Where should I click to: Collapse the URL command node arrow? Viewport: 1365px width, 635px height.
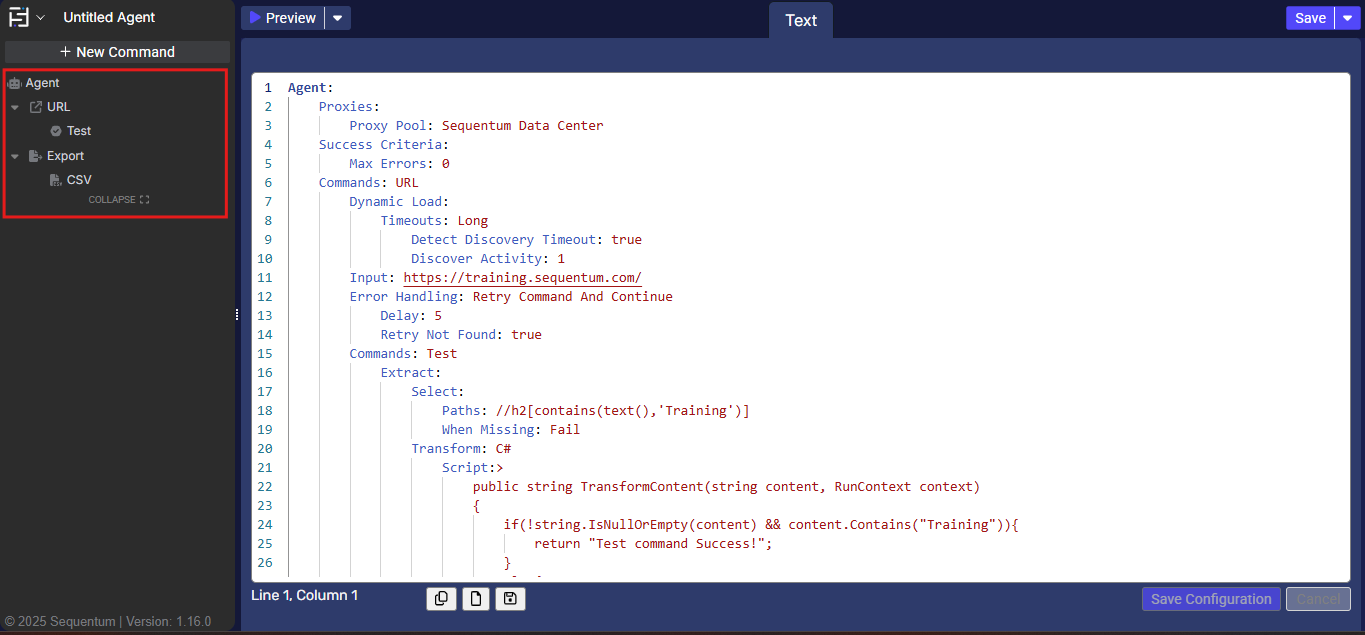point(15,107)
